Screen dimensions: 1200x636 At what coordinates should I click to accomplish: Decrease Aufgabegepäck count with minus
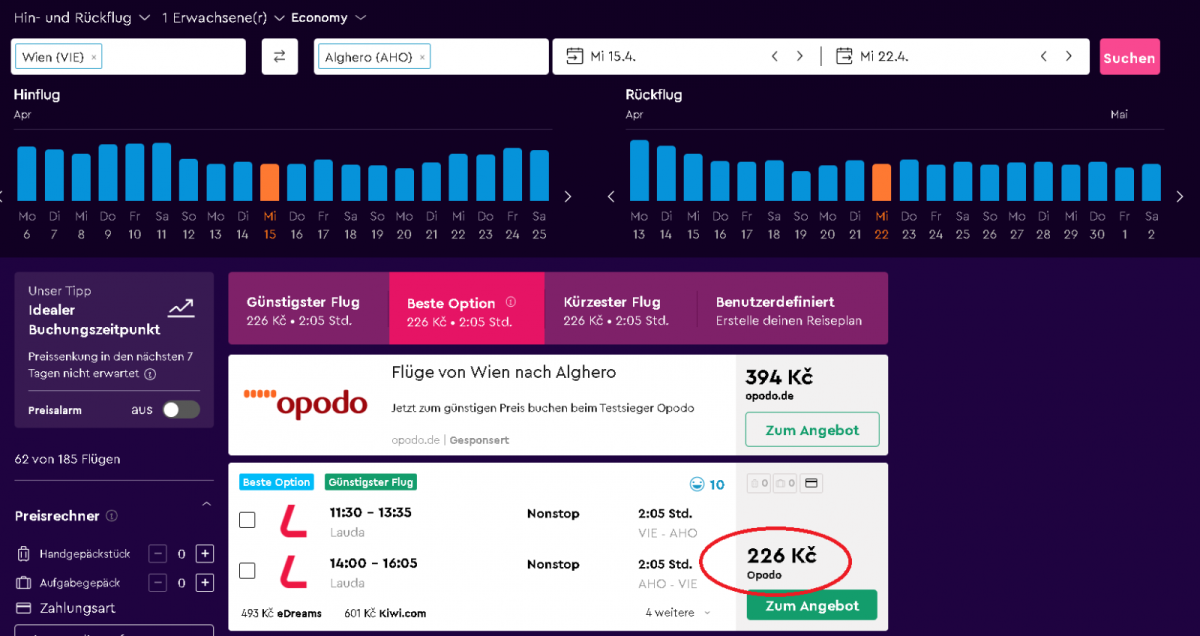(158, 583)
